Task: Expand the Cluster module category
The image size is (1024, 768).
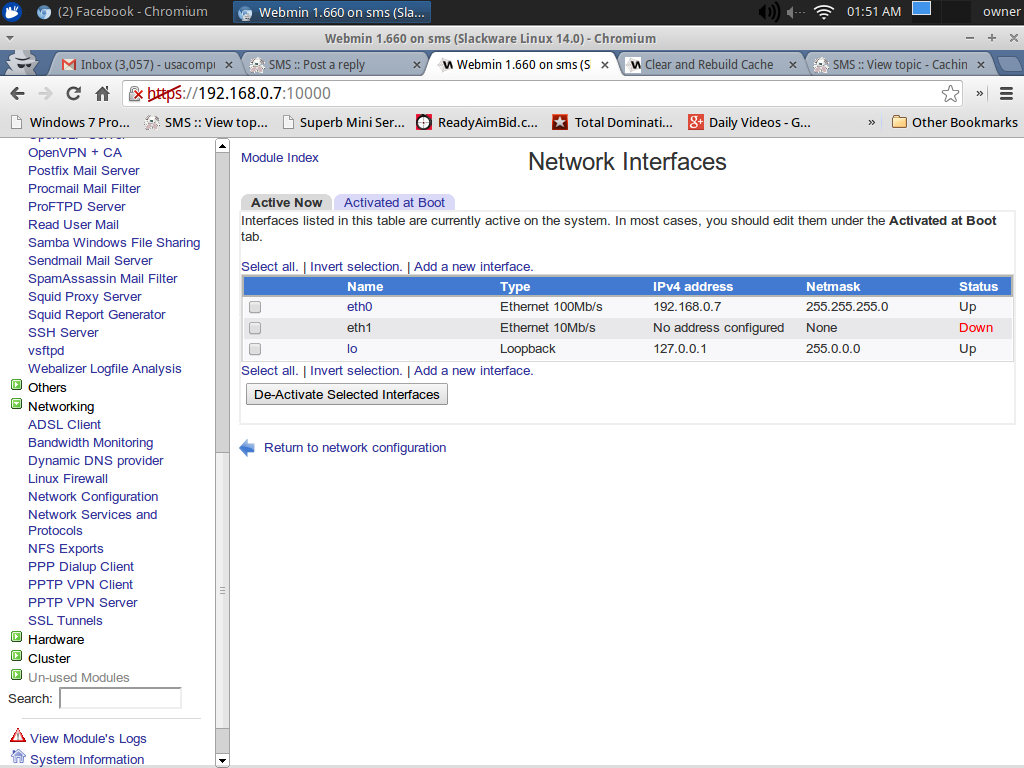Action: 16,657
